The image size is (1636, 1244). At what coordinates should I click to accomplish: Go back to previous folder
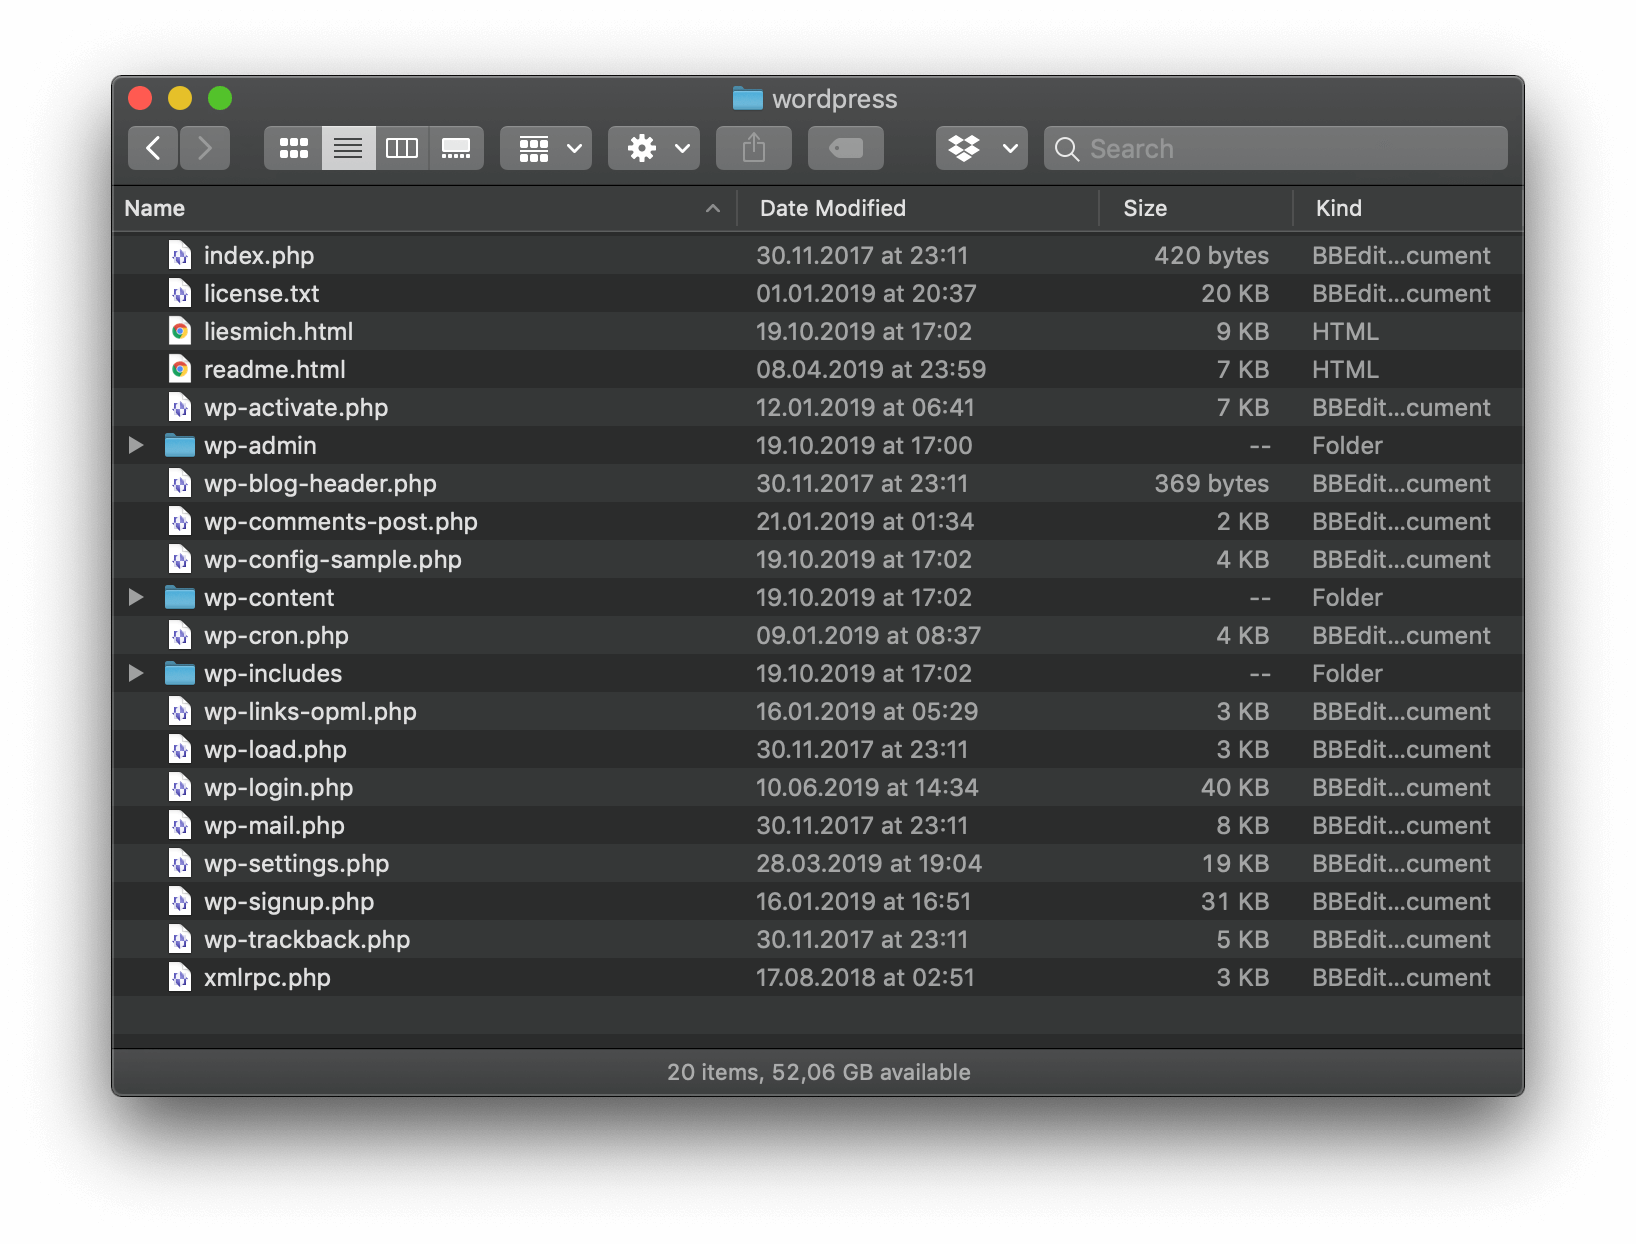pyautogui.click(x=153, y=148)
